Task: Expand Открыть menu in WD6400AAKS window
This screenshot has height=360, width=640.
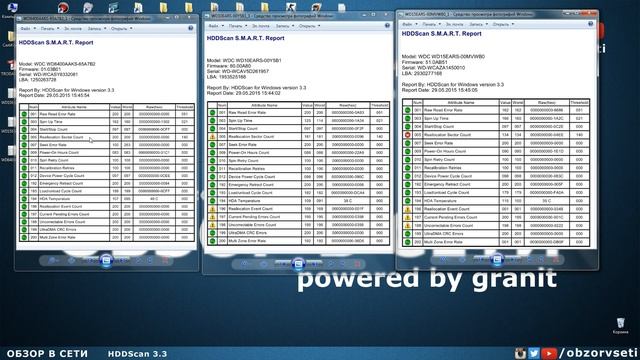Action: [x=122, y=29]
